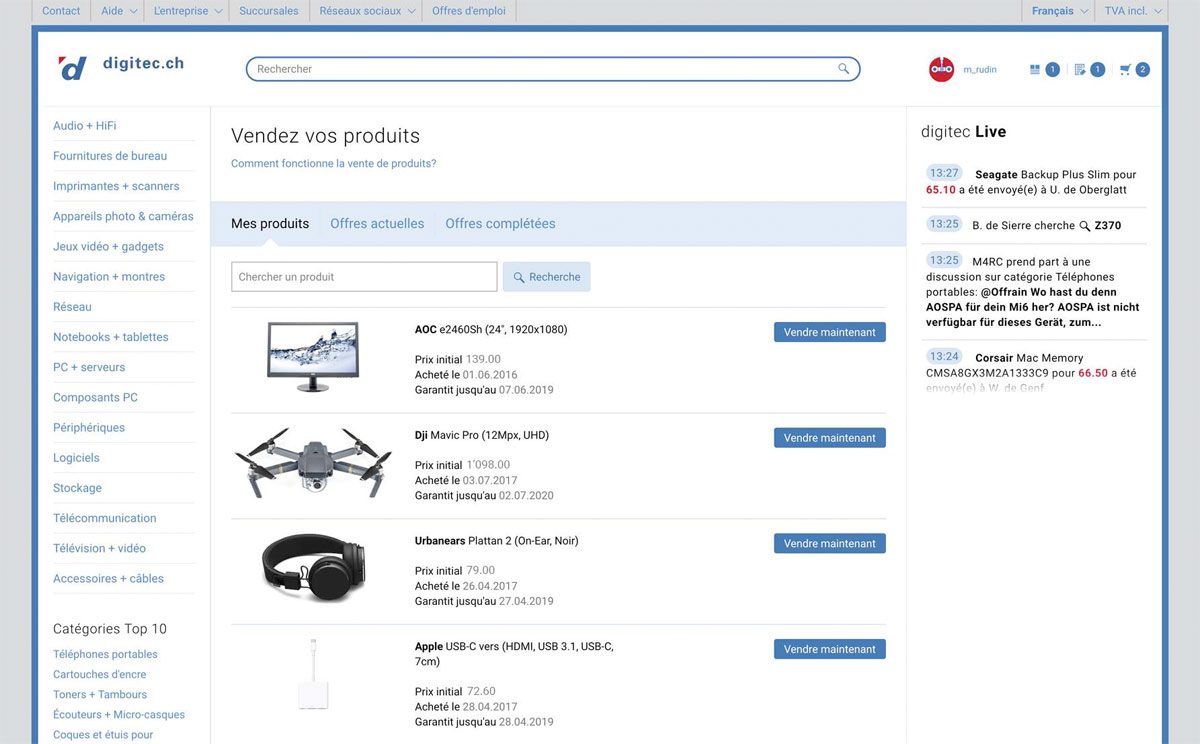Click the AOC monitor thumbnail
This screenshot has height=744, width=1200.
pos(313,357)
